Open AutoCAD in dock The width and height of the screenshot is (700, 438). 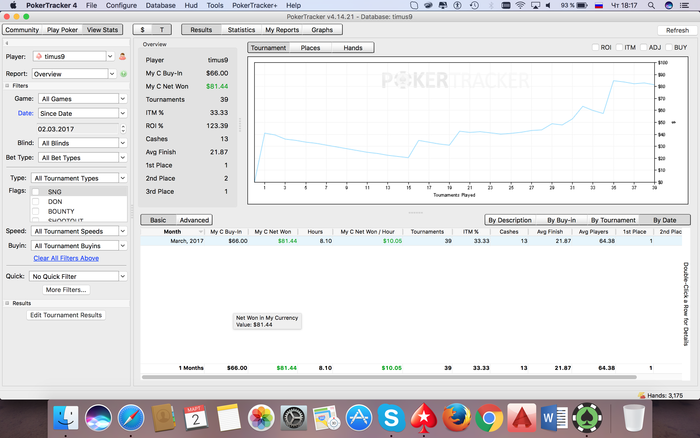(521, 418)
